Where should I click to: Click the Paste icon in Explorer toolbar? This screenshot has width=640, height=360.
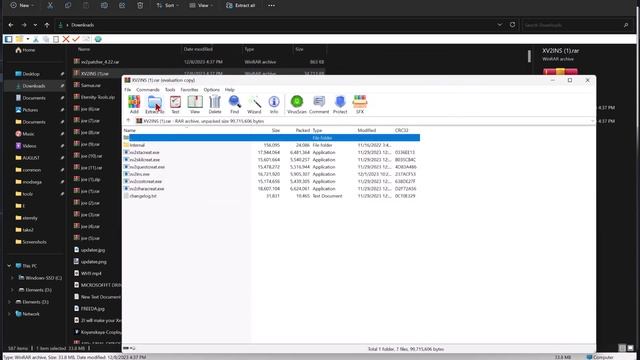(86, 5)
